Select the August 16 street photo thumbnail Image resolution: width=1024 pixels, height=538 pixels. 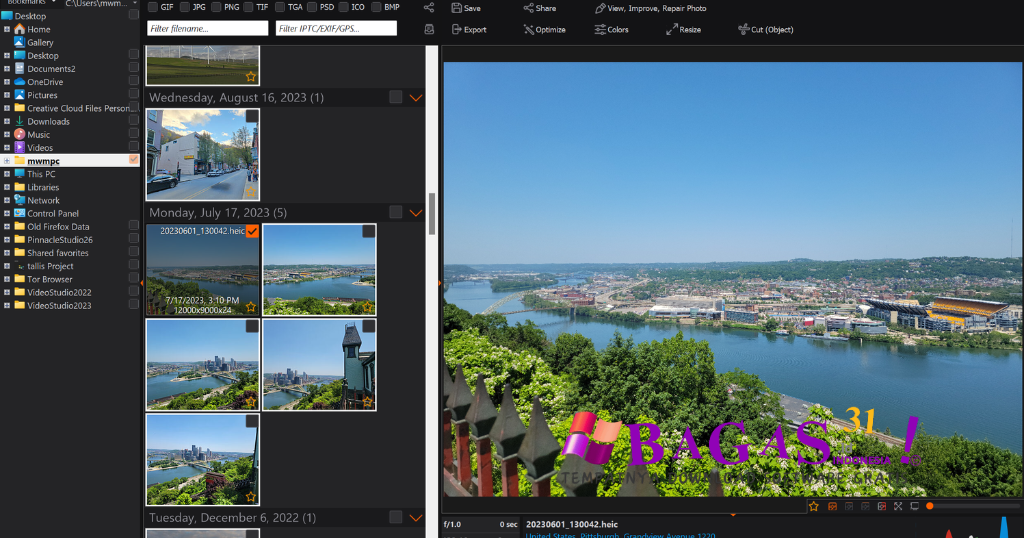[202, 154]
